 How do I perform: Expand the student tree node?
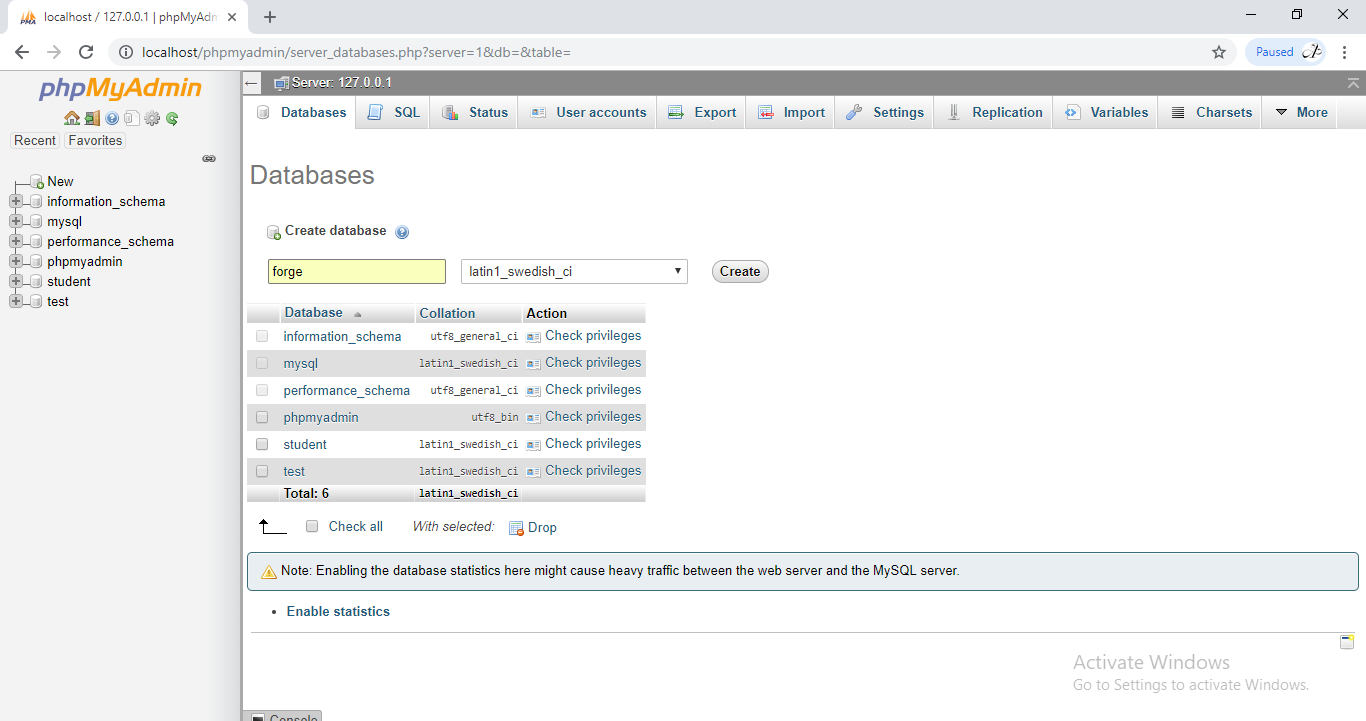click(15, 282)
